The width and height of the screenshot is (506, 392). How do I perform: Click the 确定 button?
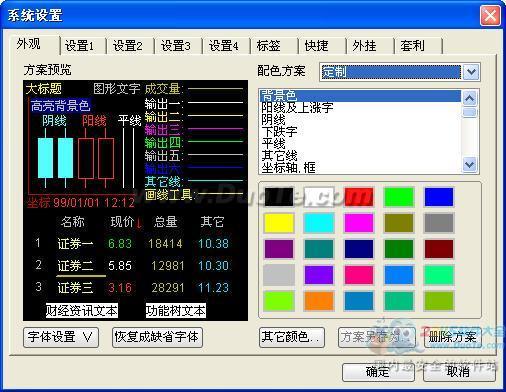click(378, 371)
